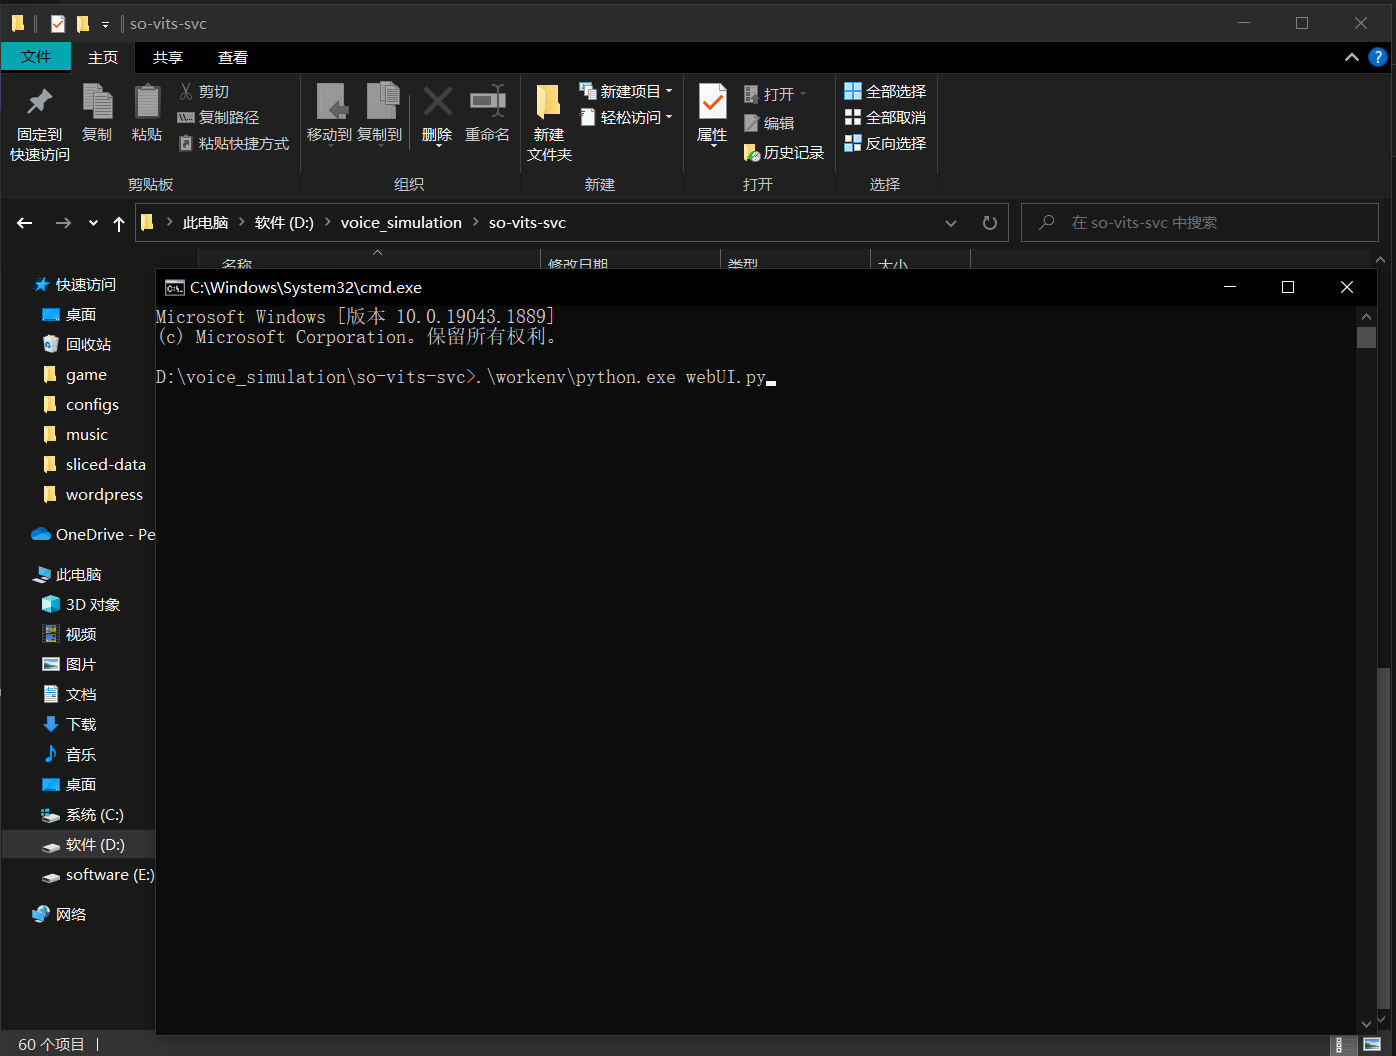Click the Rename icon in ribbon

487,102
